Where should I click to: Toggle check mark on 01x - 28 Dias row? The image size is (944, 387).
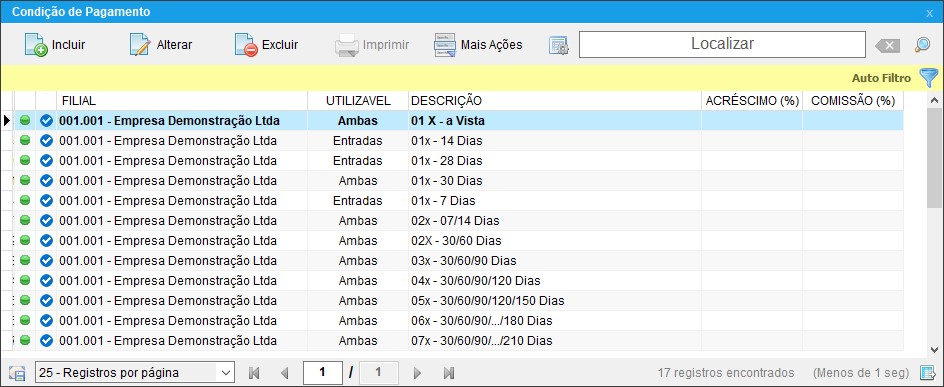[x=46, y=161]
